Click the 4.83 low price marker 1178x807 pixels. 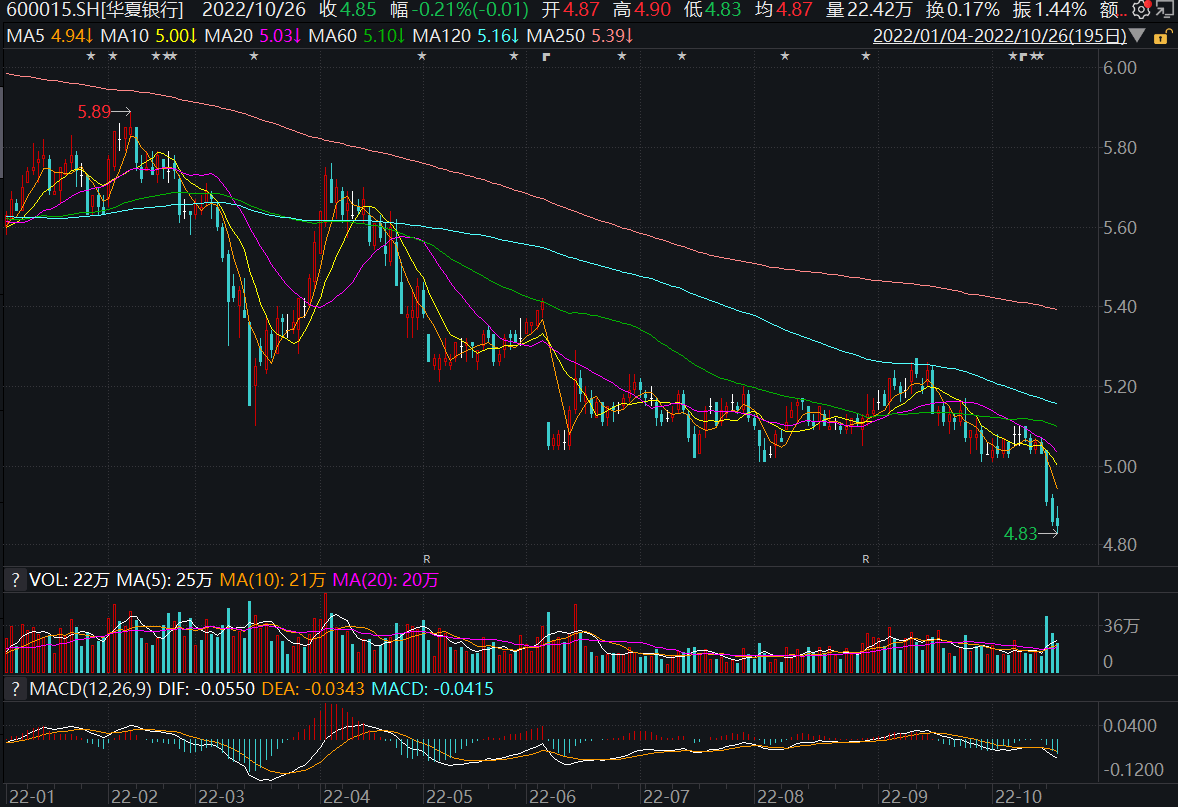coord(1020,534)
